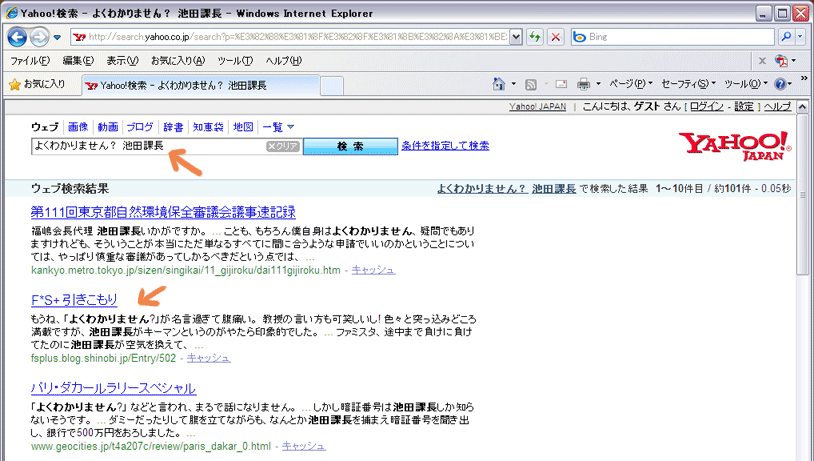Open the 条件を指定して検索 link
The image size is (814, 461).
[x=445, y=146]
